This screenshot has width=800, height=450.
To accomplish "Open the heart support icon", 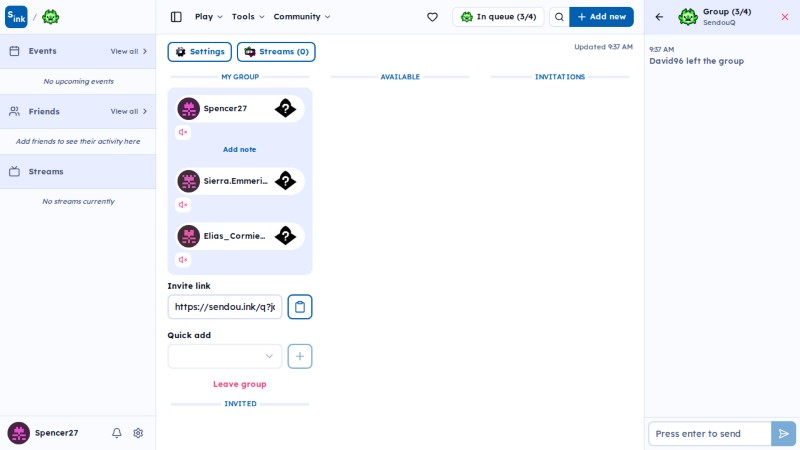I will point(432,17).
